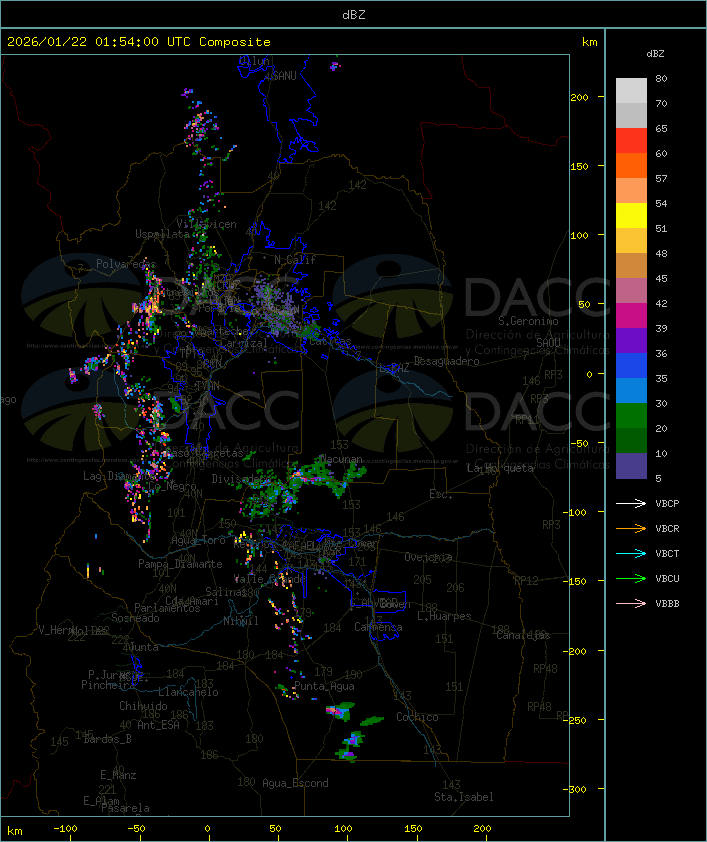Select the red 60-65 dBZ legend swatch
This screenshot has width=707, height=842.
[x=631, y=141]
